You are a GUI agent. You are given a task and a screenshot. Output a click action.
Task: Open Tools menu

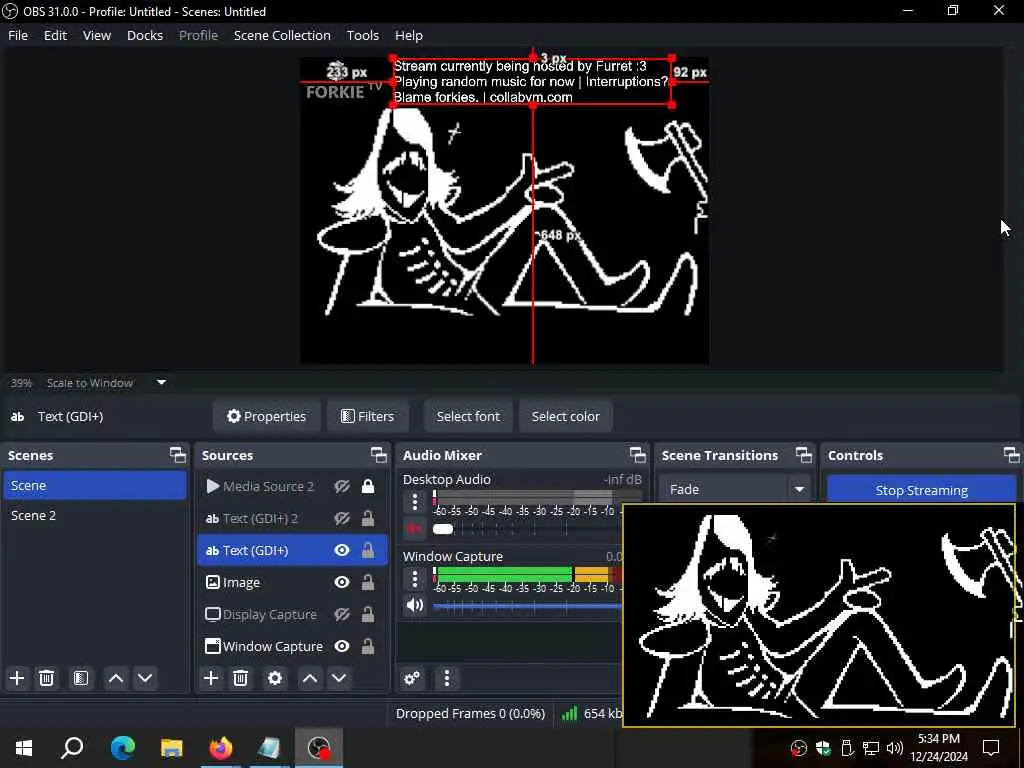[x=362, y=35]
